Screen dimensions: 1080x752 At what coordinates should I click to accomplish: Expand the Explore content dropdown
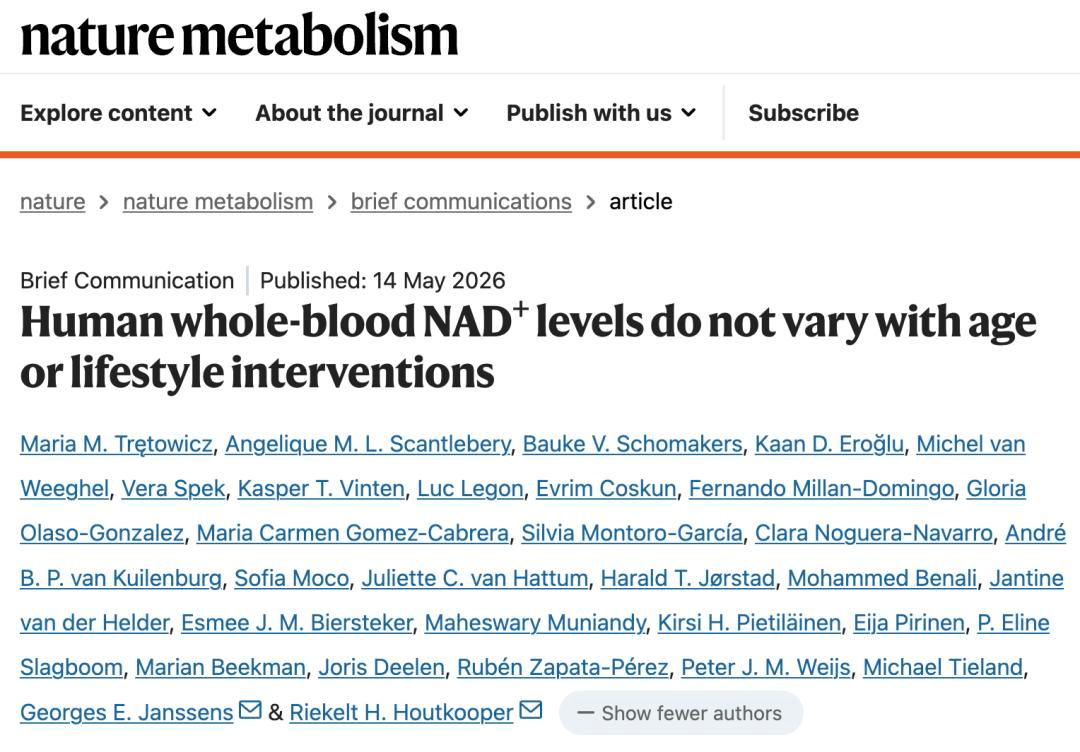pos(118,113)
